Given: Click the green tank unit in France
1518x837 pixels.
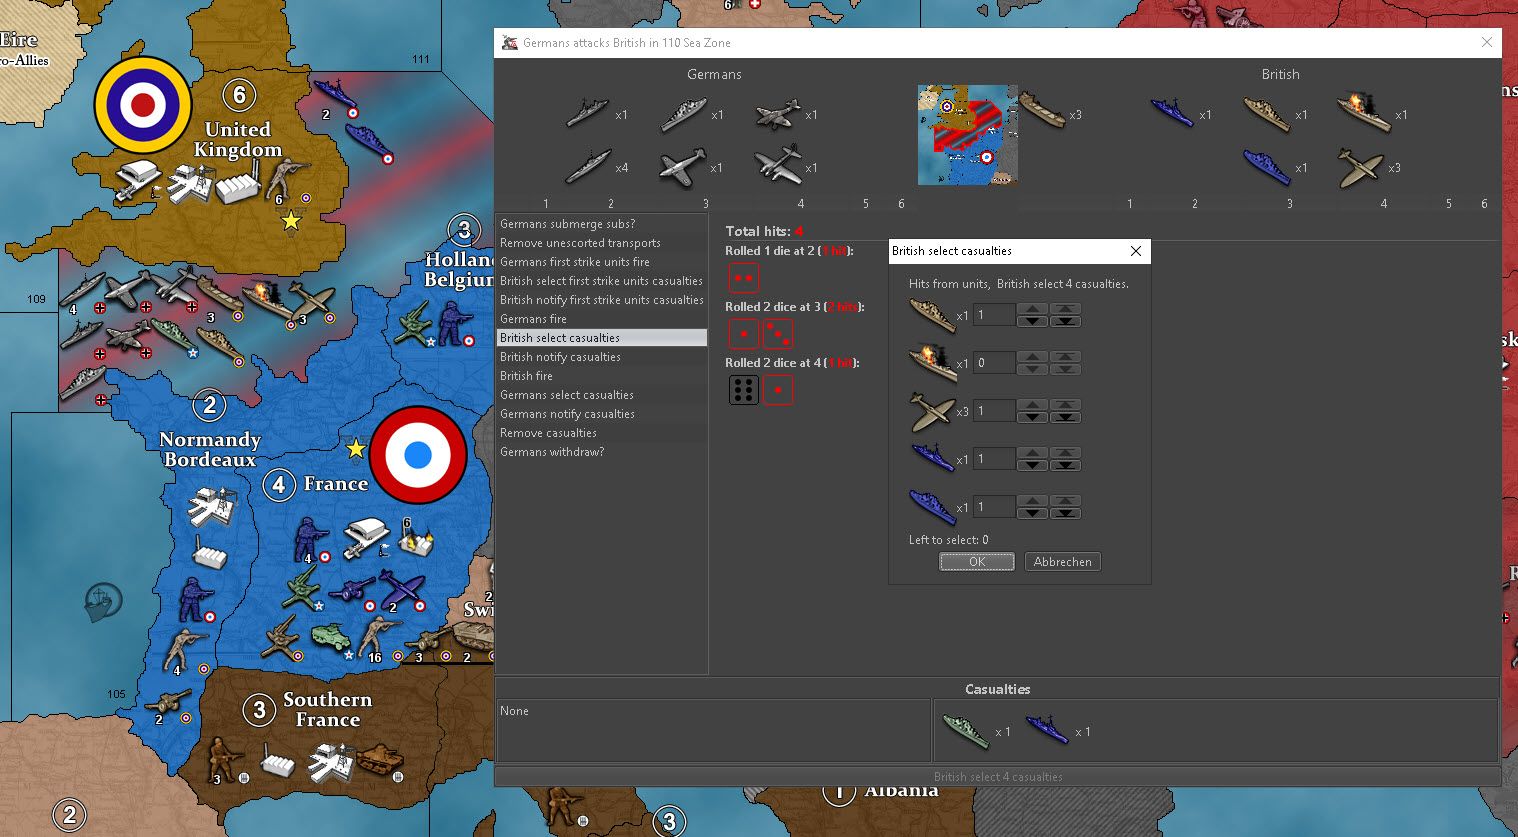Looking at the screenshot, I should click(x=330, y=637).
